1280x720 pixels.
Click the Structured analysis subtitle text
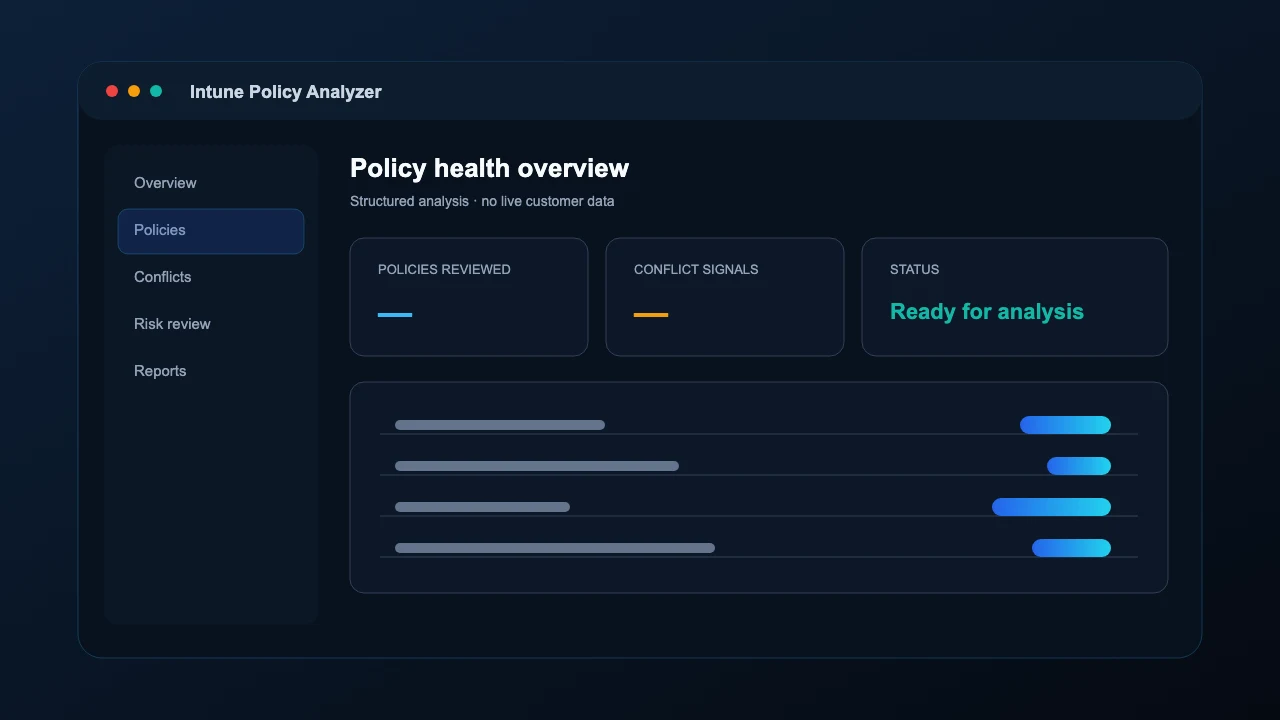(x=482, y=202)
